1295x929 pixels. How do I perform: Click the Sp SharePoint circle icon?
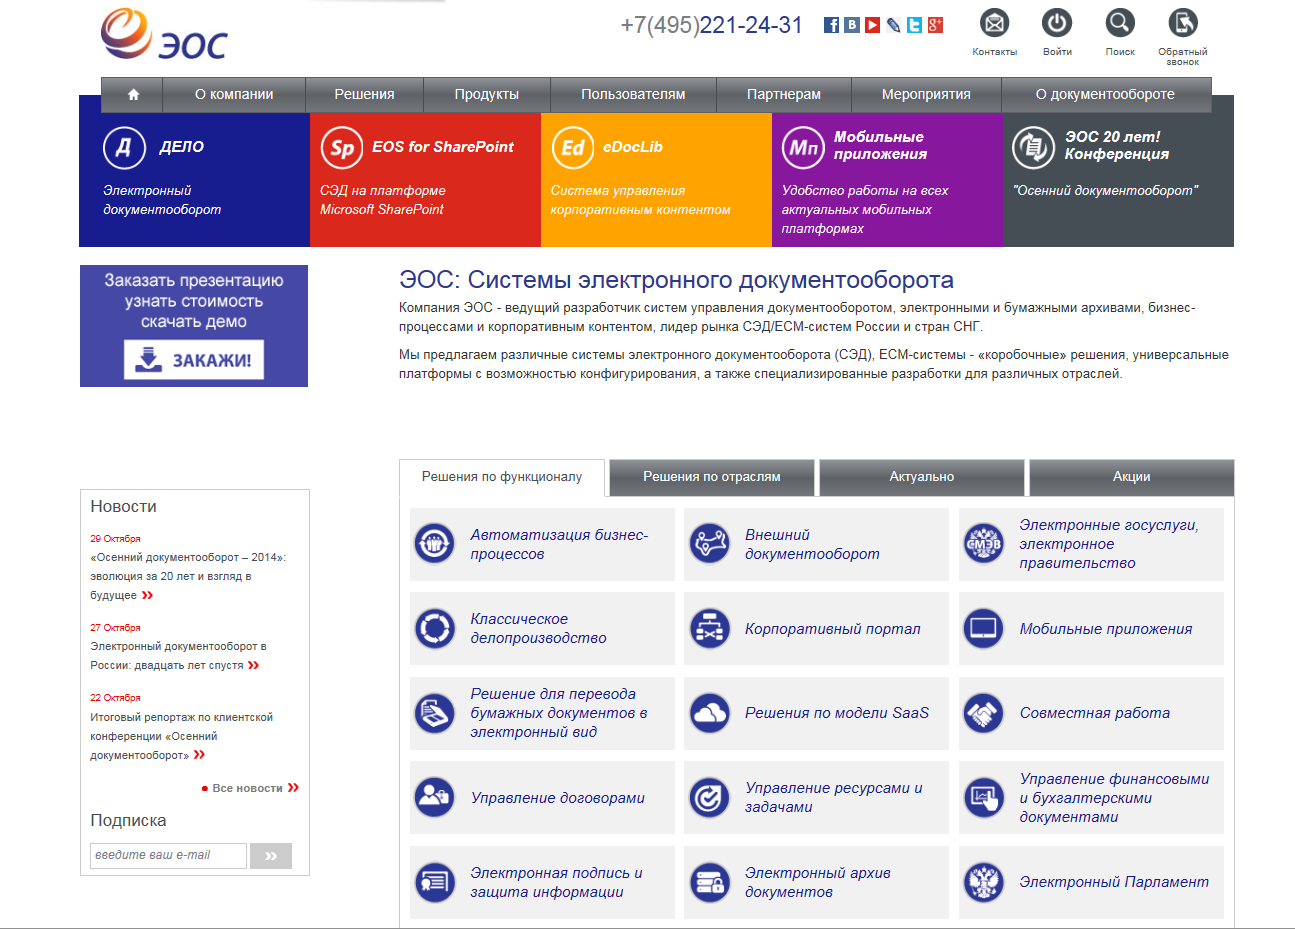pos(342,148)
